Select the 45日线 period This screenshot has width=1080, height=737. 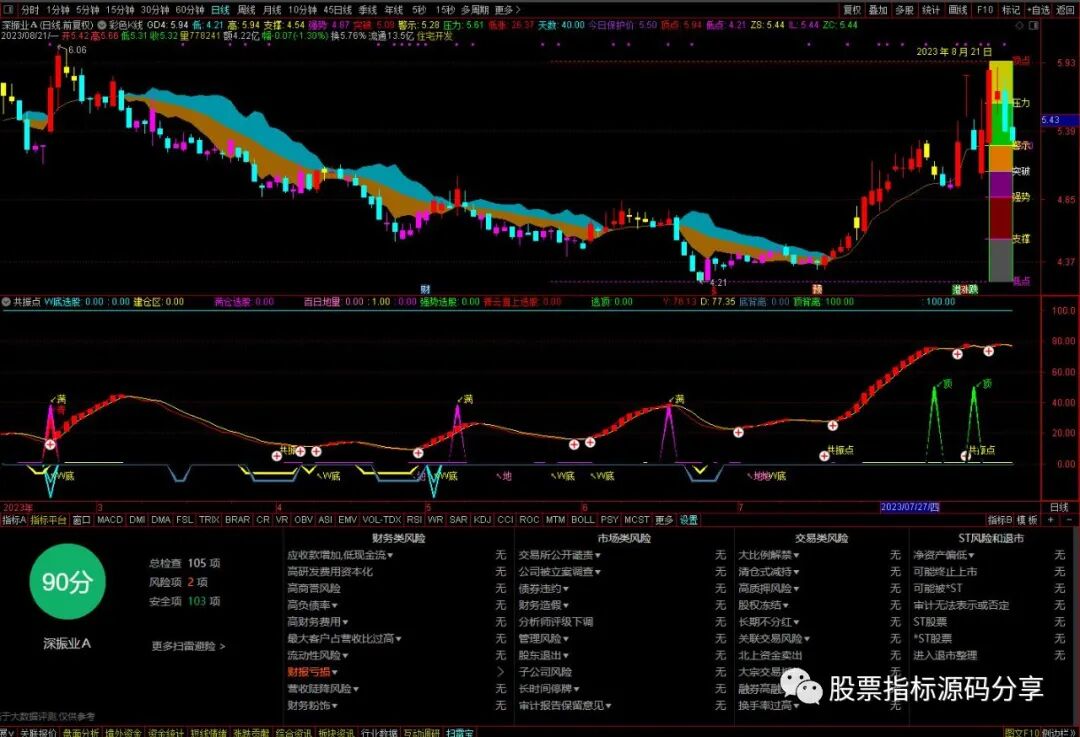click(x=338, y=10)
